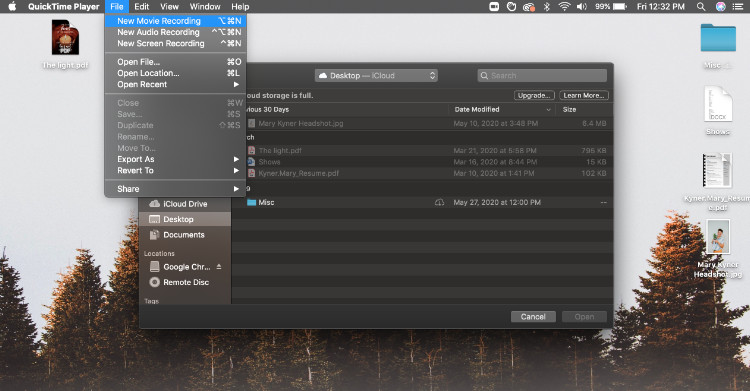Click the Learn More… button
Viewport: 750px width, 391px height.
(584, 95)
